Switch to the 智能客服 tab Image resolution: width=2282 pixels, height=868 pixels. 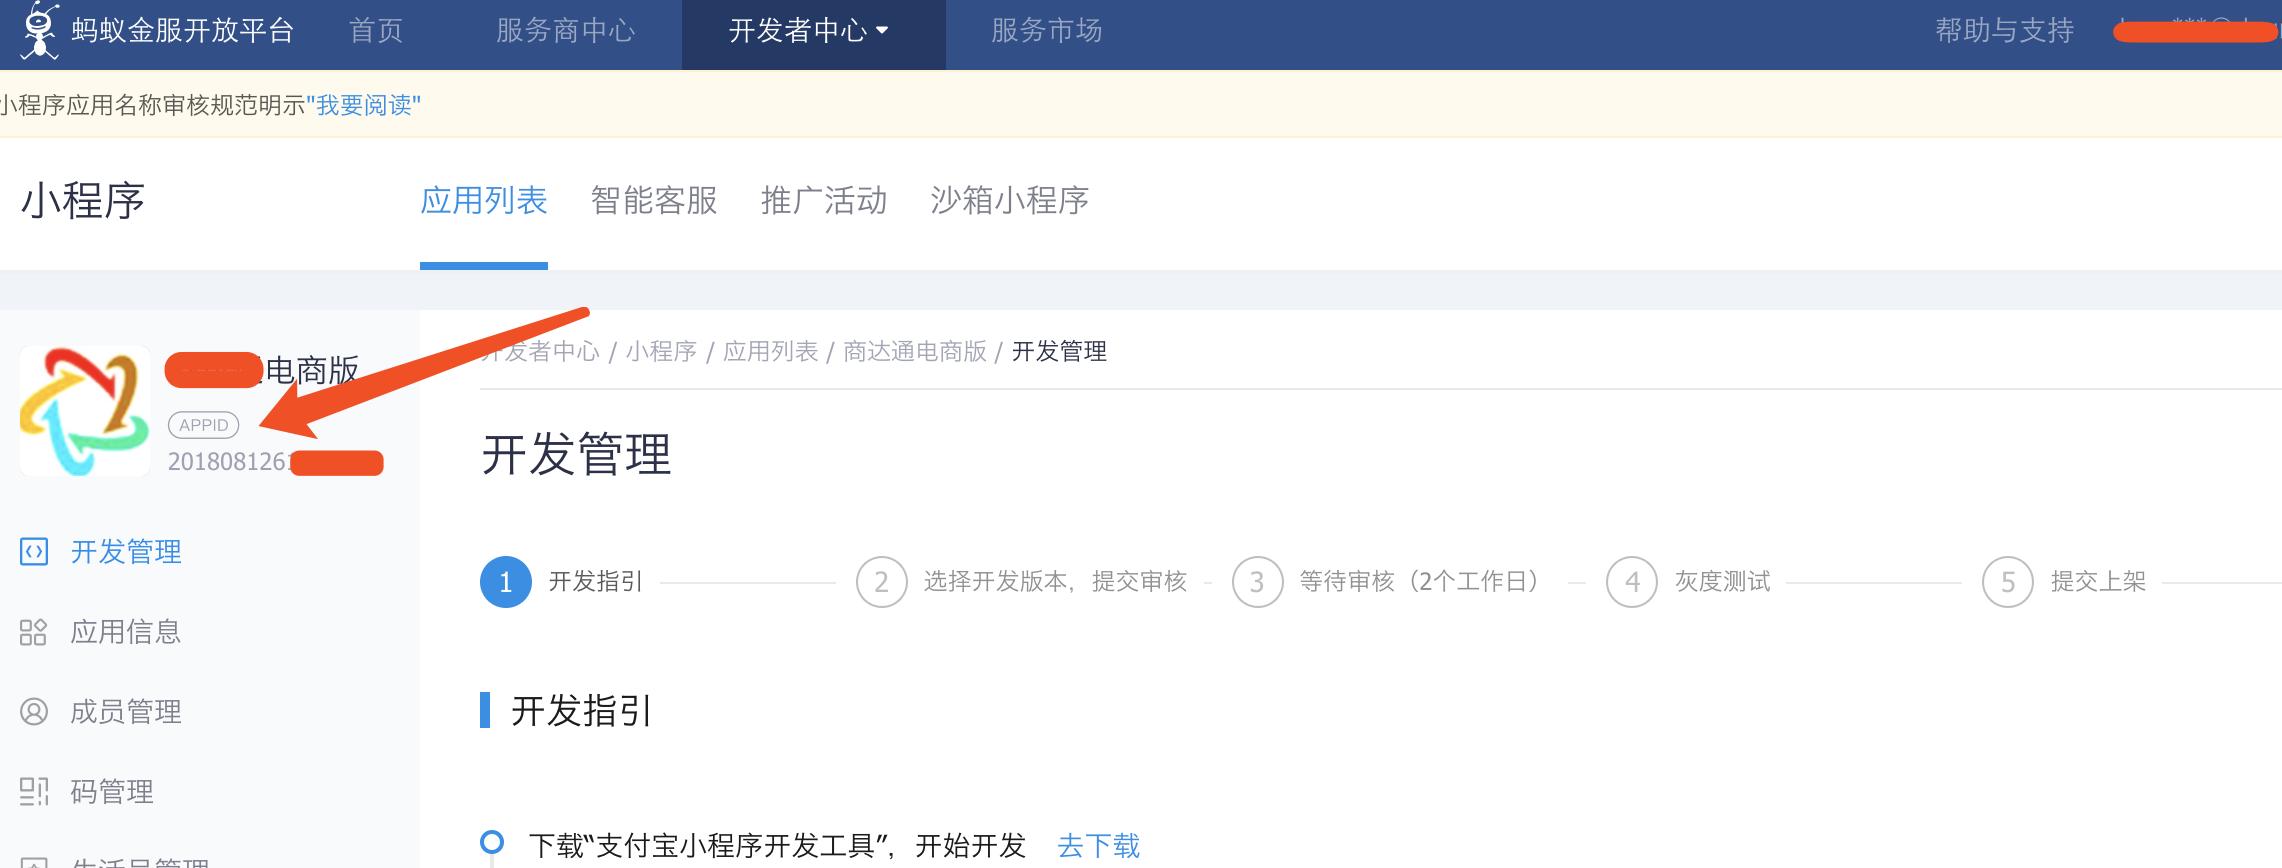coord(654,201)
